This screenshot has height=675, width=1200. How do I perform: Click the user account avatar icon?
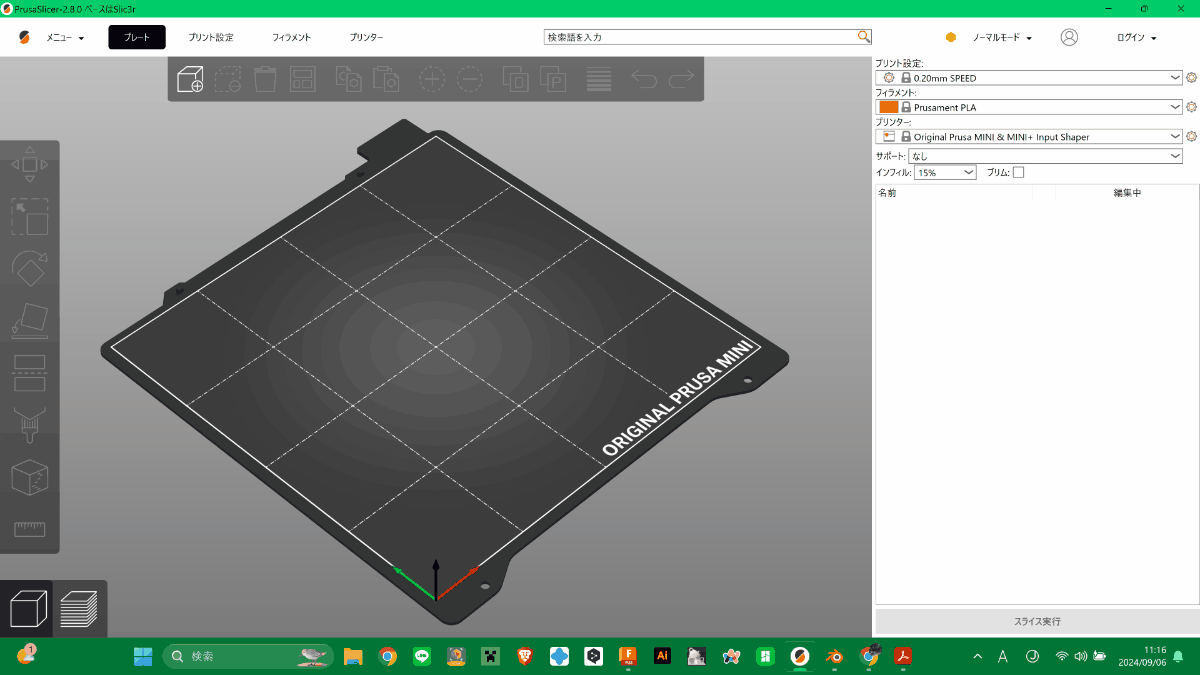(x=1069, y=37)
